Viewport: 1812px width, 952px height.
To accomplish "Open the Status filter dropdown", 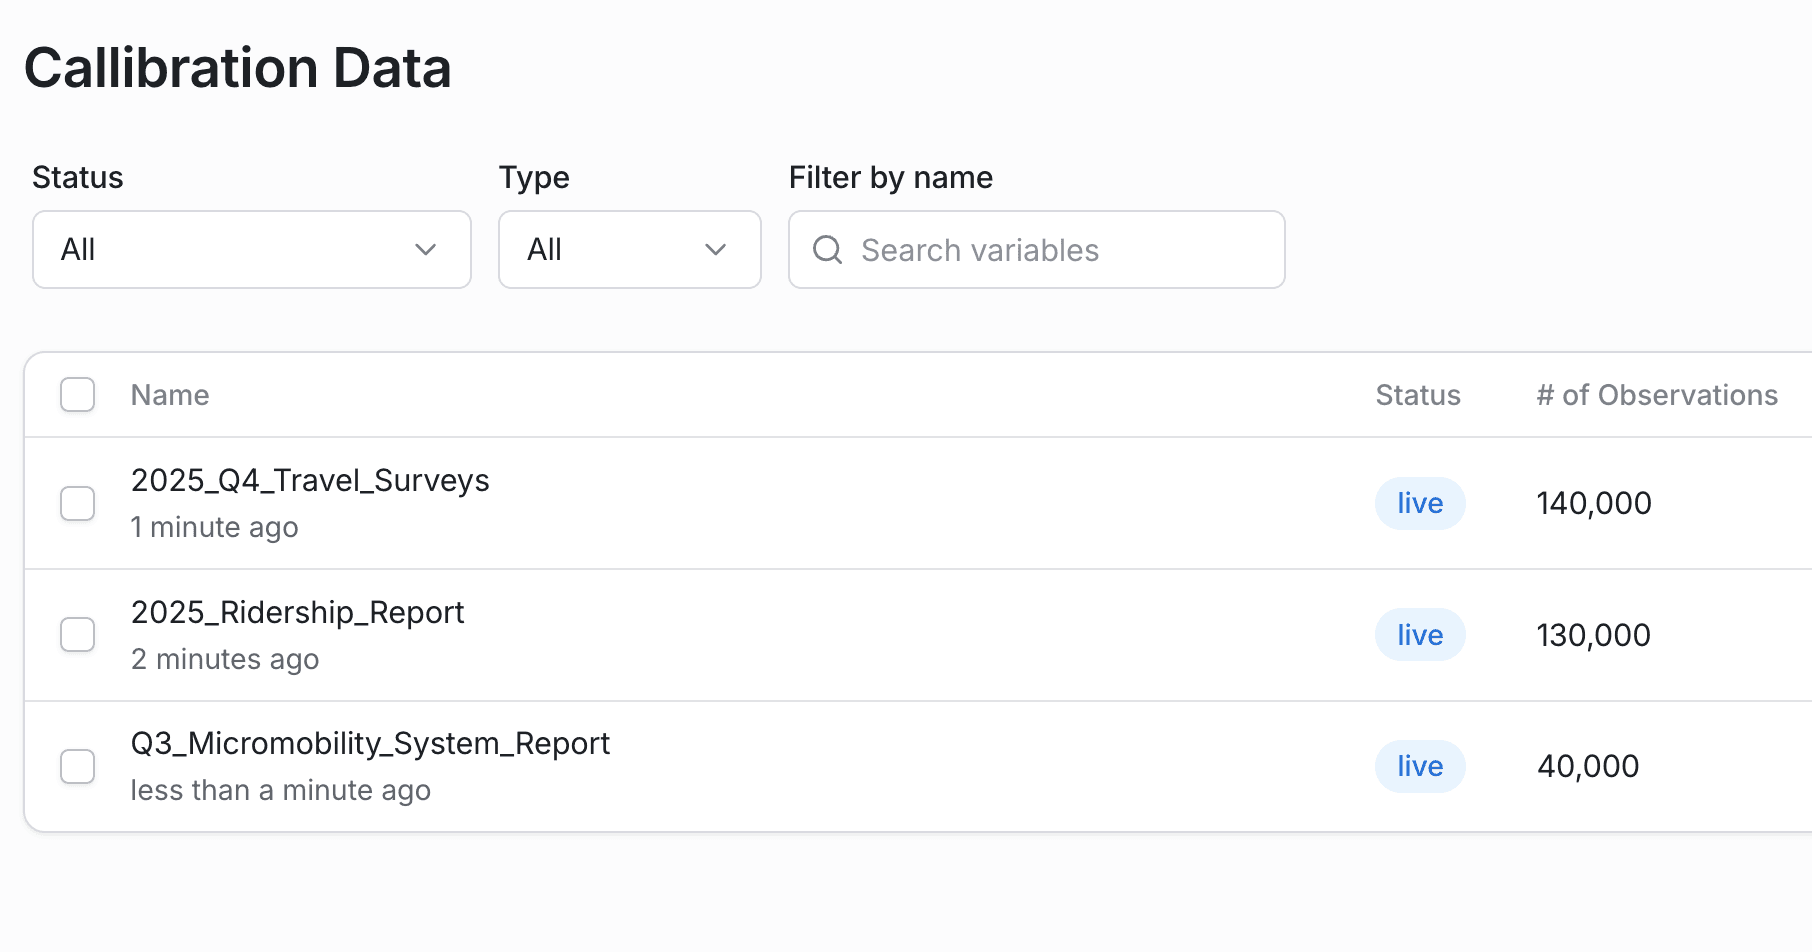I will (251, 250).
